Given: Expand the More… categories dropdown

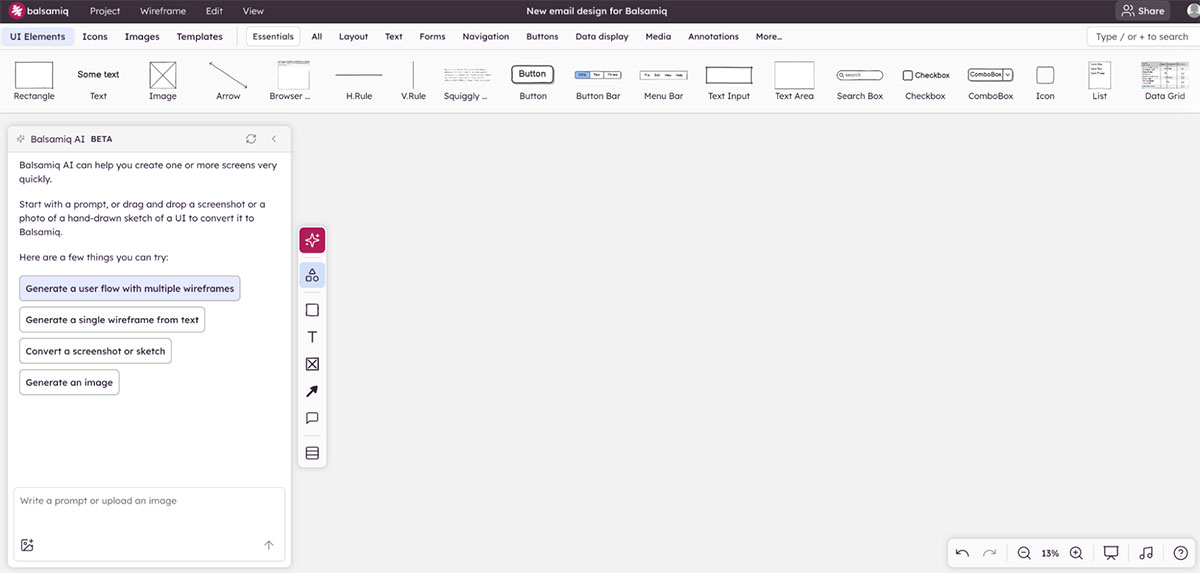Looking at the screenshot, I should click(x=769, y=36).
